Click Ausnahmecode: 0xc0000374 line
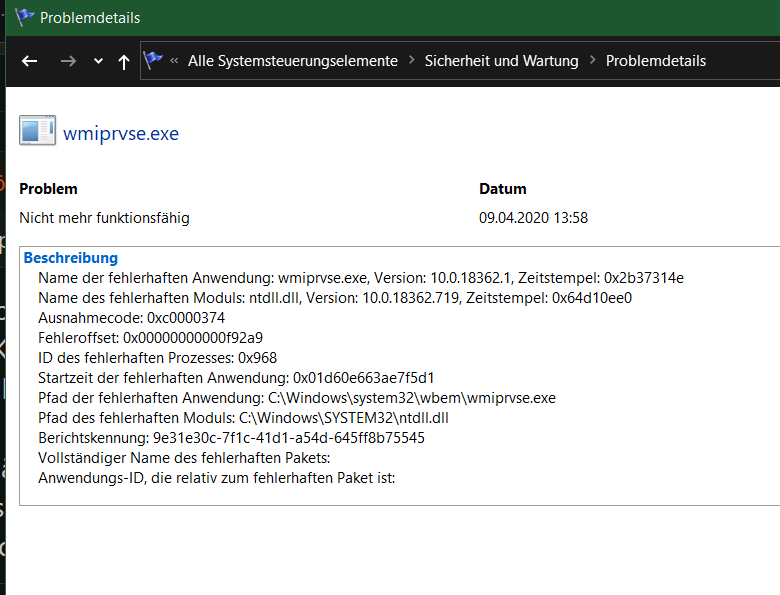780x595 pixels. [x=131, y=318]
